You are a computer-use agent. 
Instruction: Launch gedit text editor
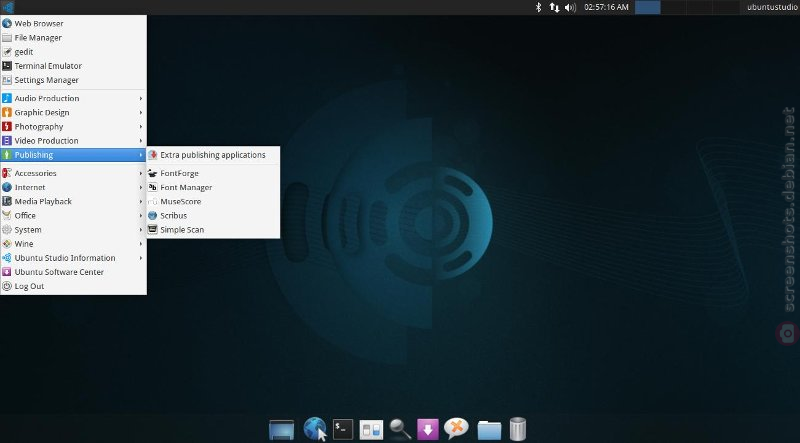coord(73,52)
